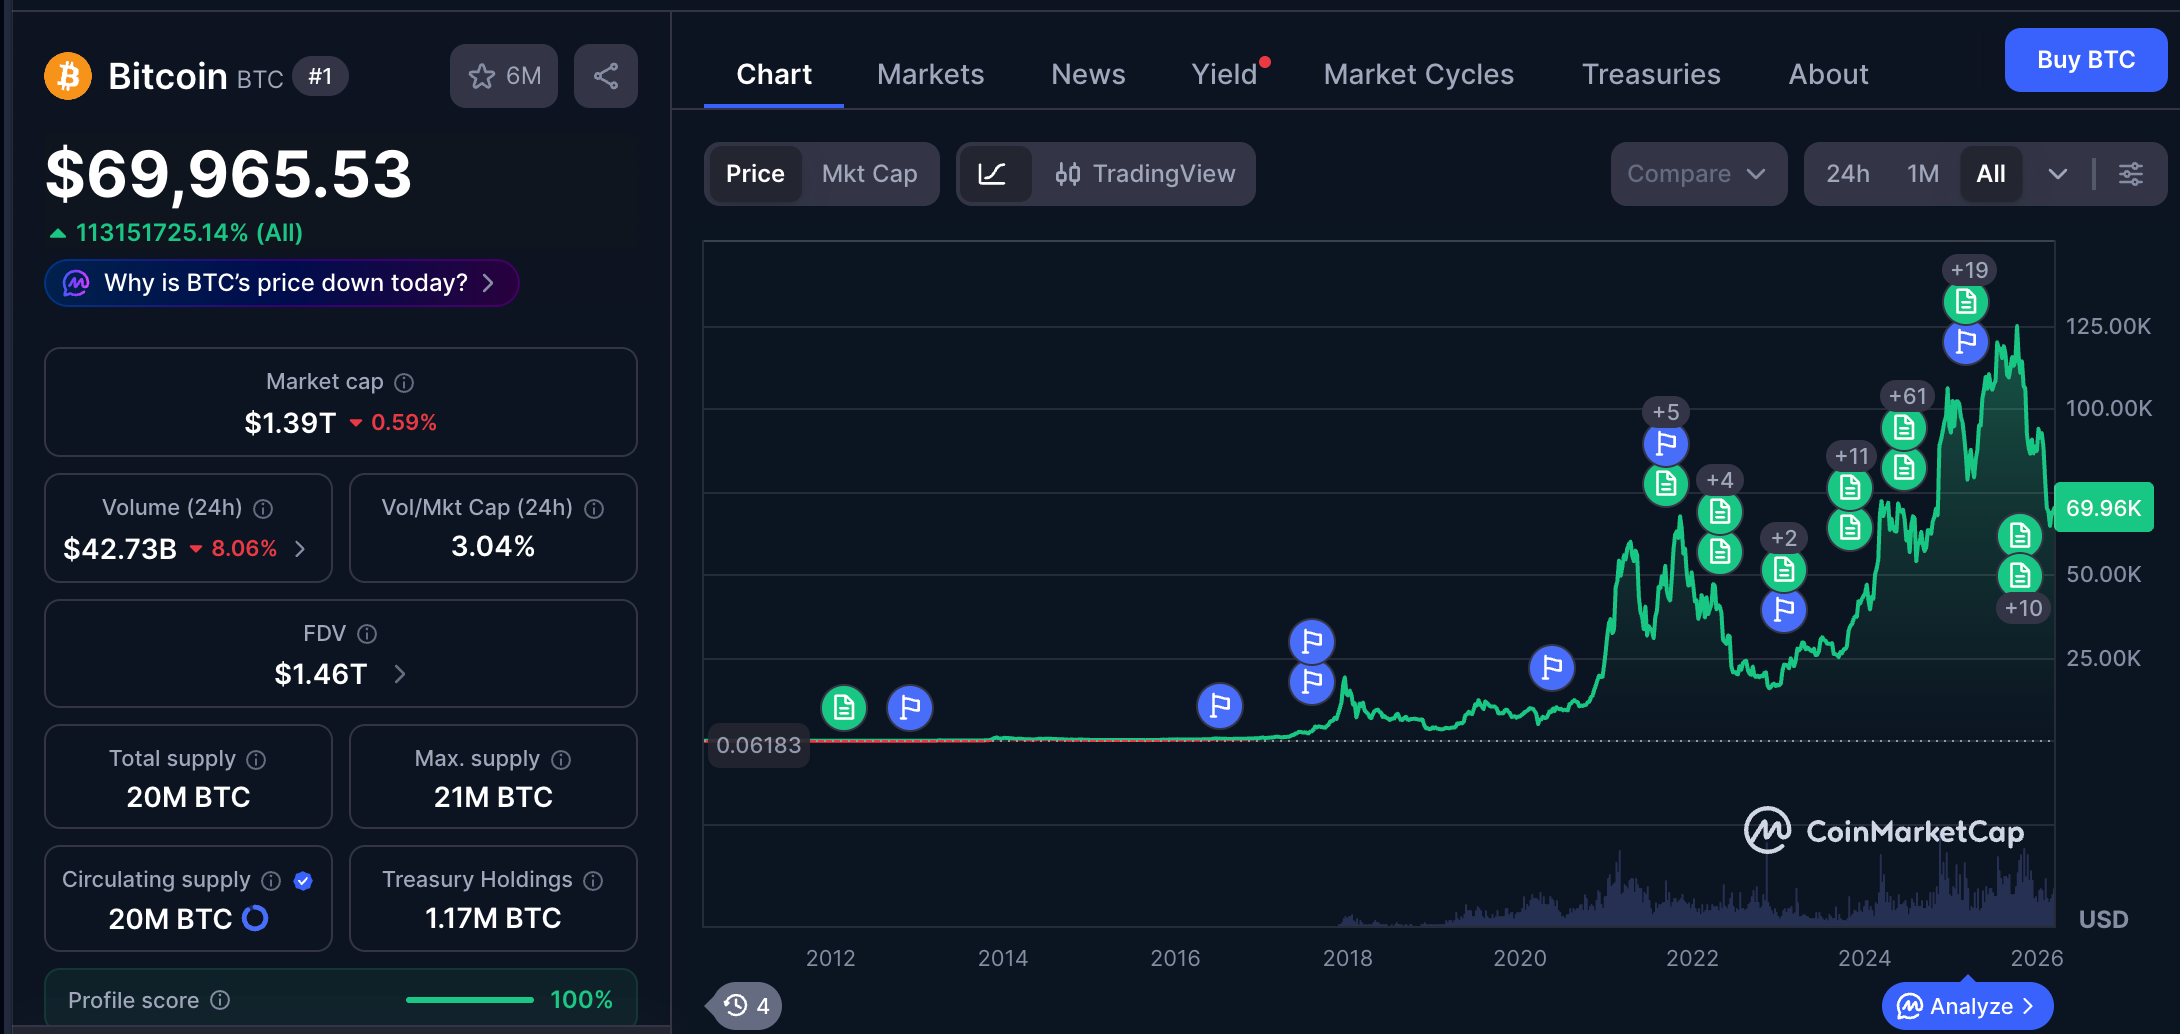Click blue flag event marker near 2016

(x=1220, y=706)
